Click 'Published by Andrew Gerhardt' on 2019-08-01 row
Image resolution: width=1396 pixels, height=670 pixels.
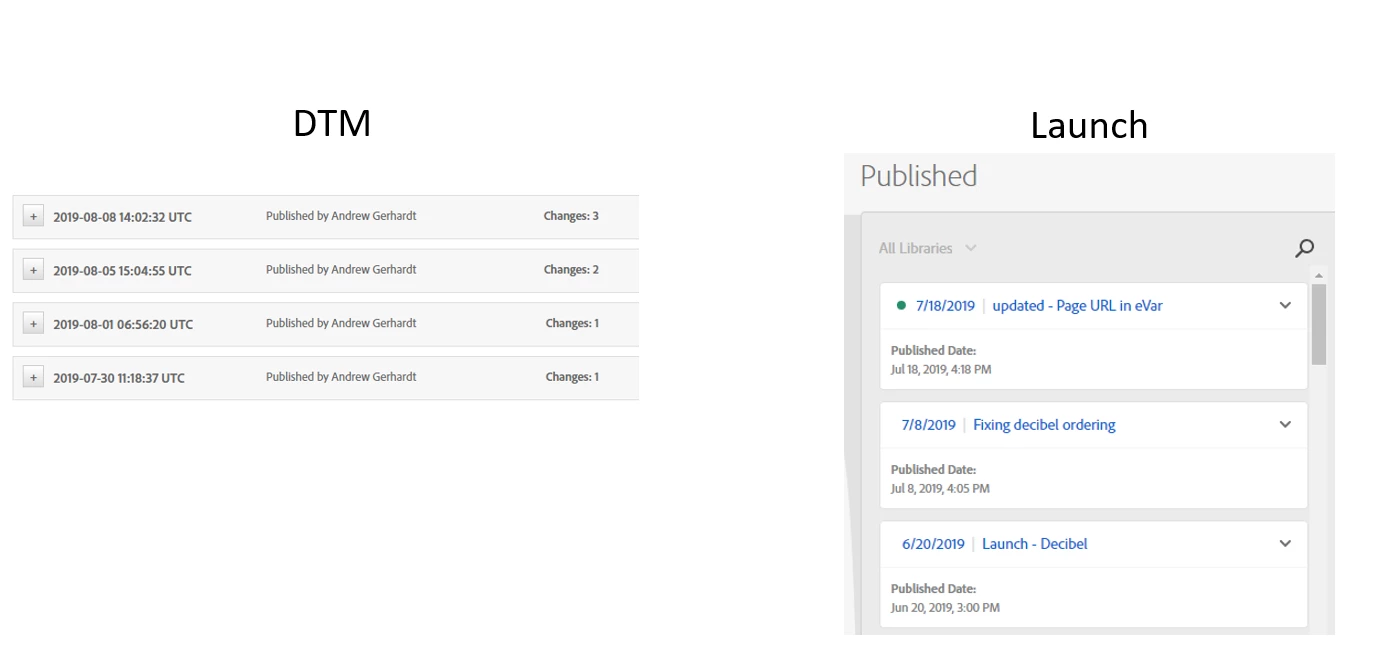tap(341, 323)
